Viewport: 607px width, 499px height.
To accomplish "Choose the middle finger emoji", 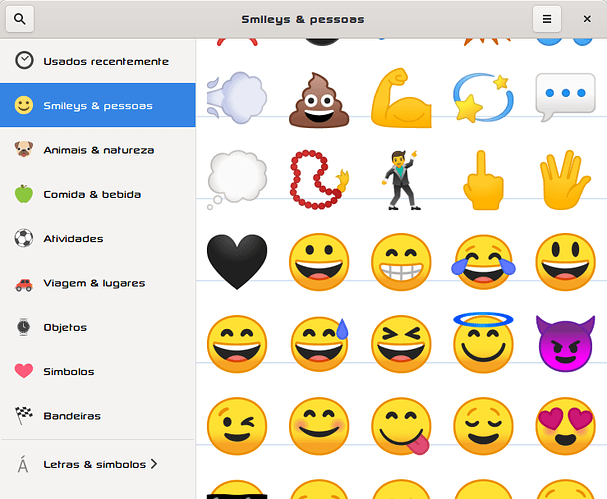I will tap(483, 180).
